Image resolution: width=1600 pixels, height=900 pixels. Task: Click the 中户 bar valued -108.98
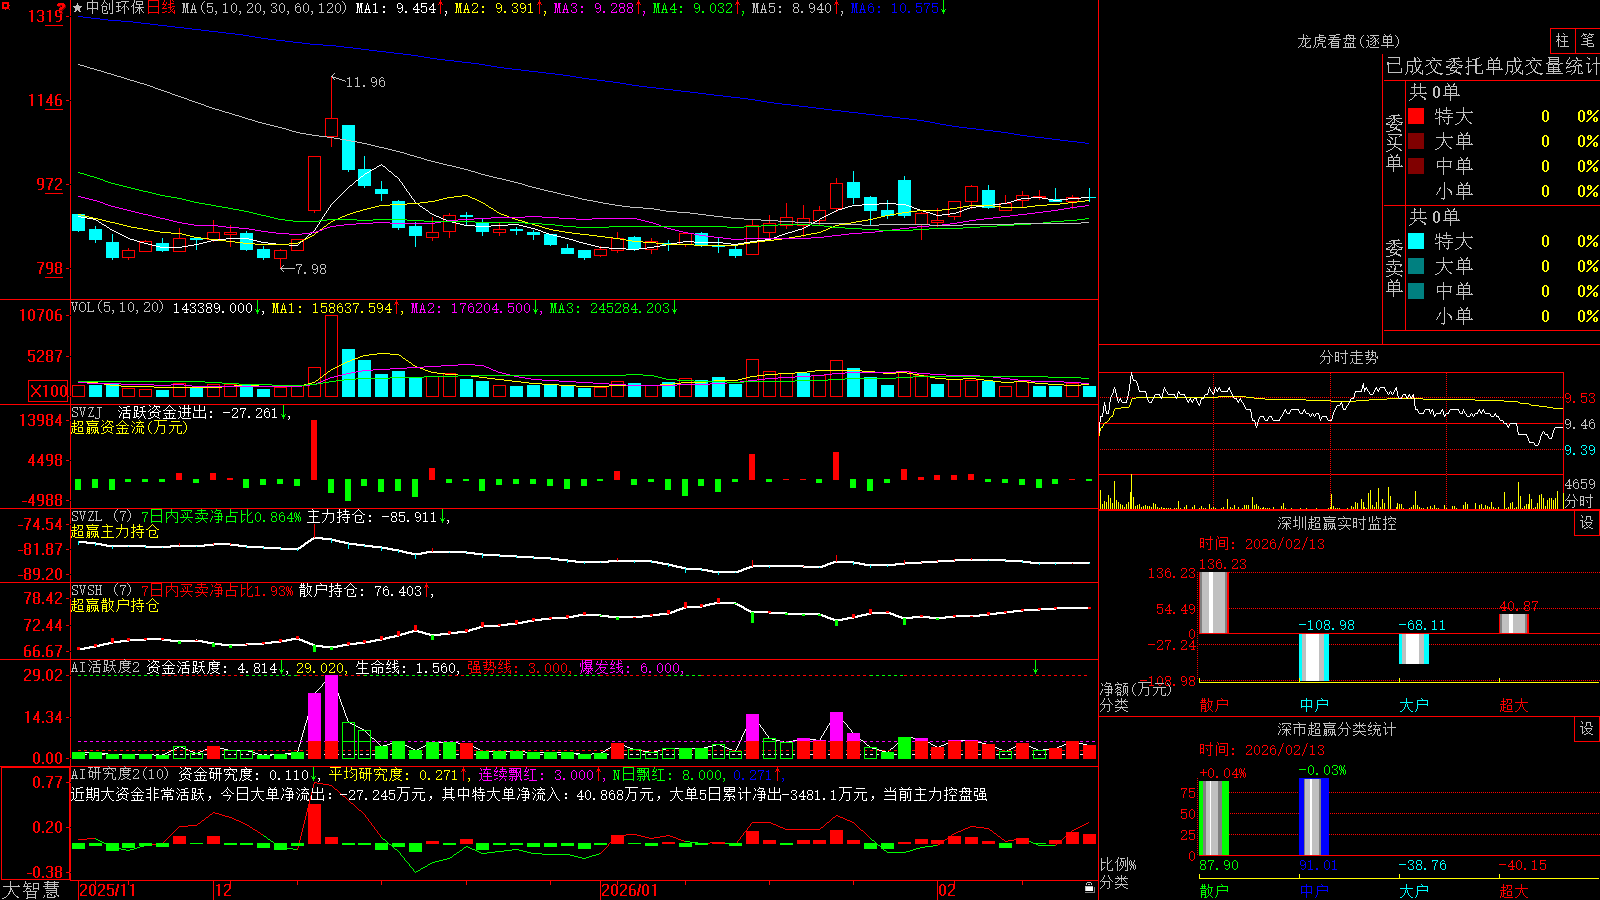(x=1314, y=657)
